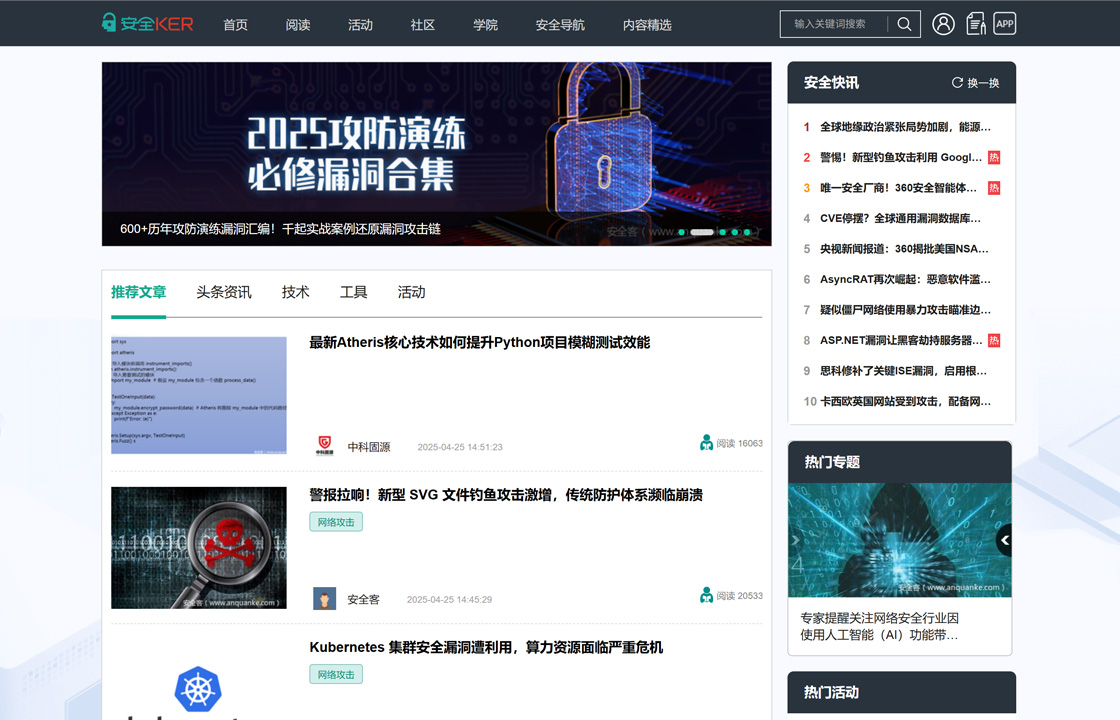This screenshot has width=1120, height=720.
Task: Open 安全导航 in the top navigation
Action: coord(560,25)
